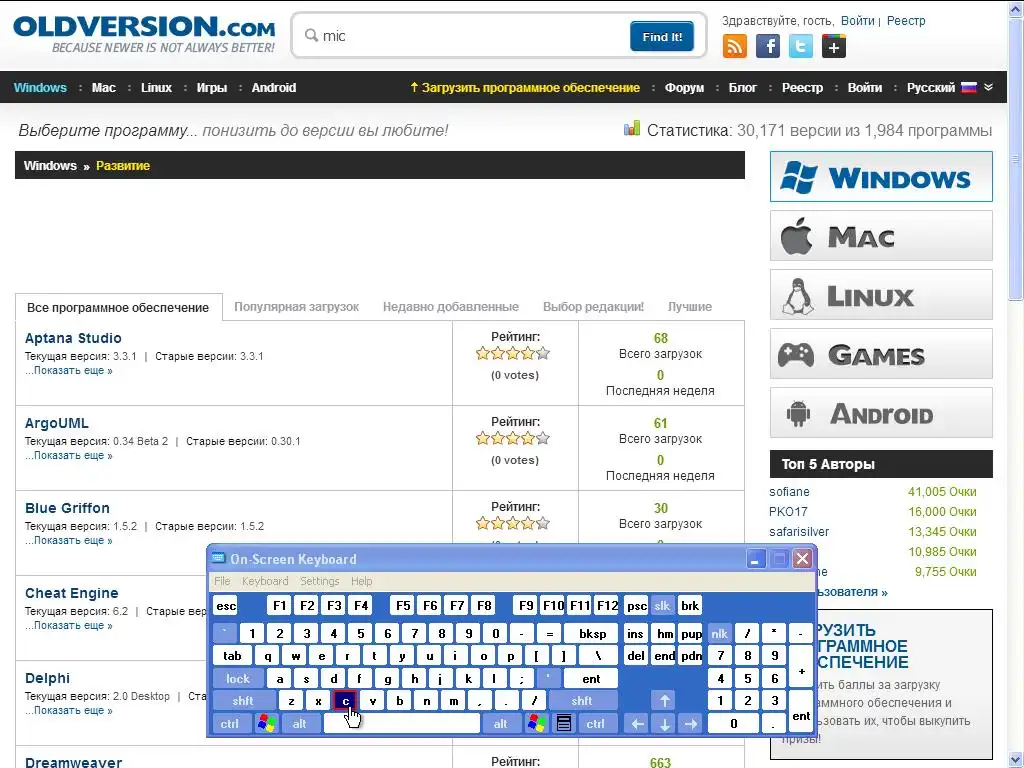Click the bksp key on On-Screen Keyboard
This screenshot has width=1024, height=768.
click(592, 633)
